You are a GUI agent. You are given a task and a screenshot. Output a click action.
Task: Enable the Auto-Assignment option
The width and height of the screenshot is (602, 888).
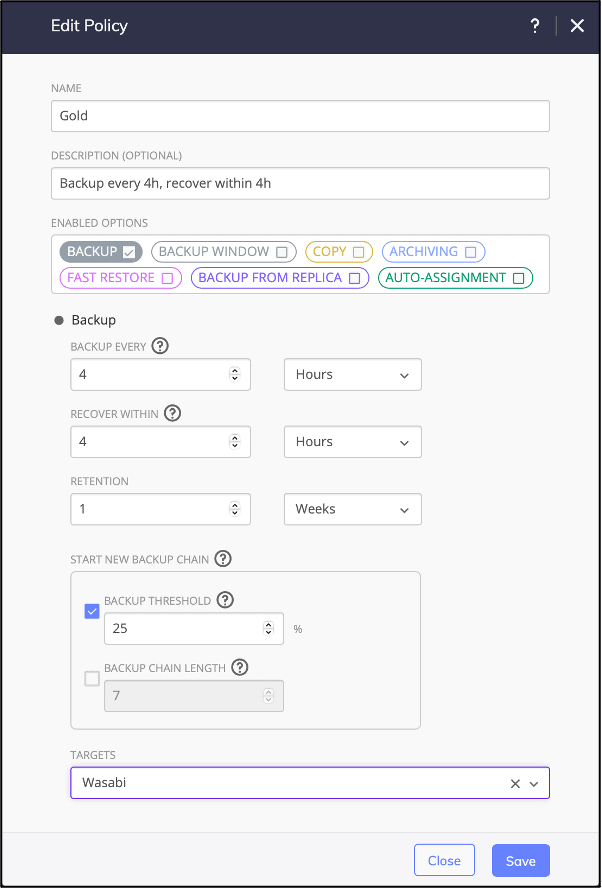point(455,278)
